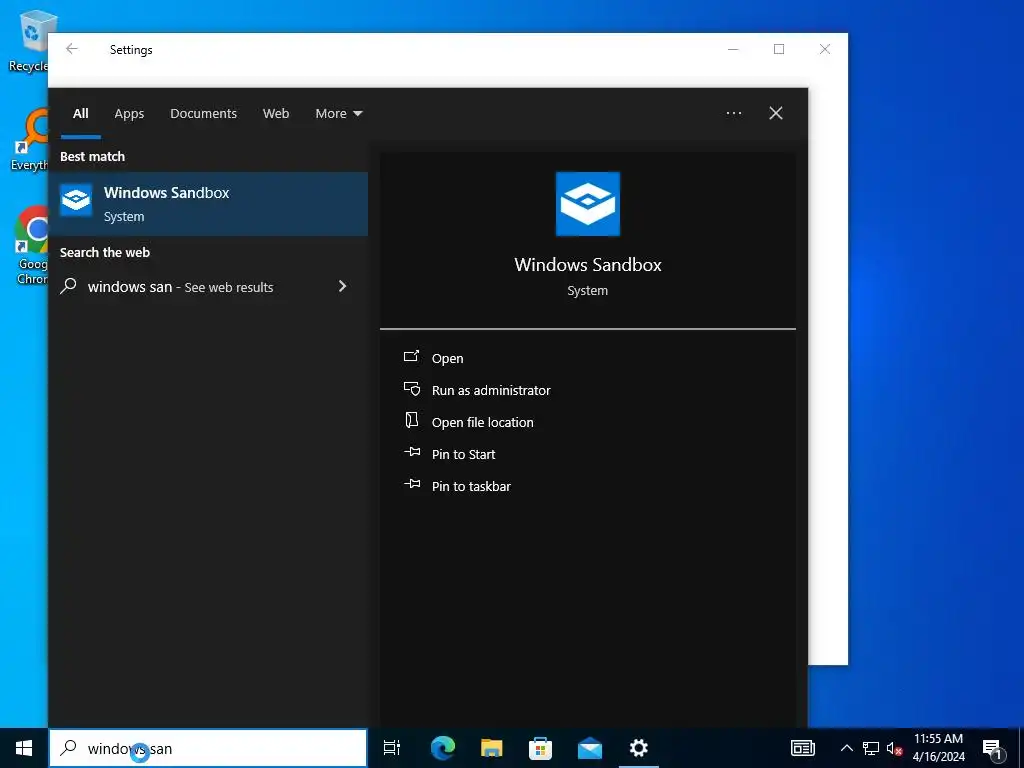Image resolution: width=1024 pixels, height=768 pixels.
Task: Show hidden system tray icons
Action: point(846,748)
